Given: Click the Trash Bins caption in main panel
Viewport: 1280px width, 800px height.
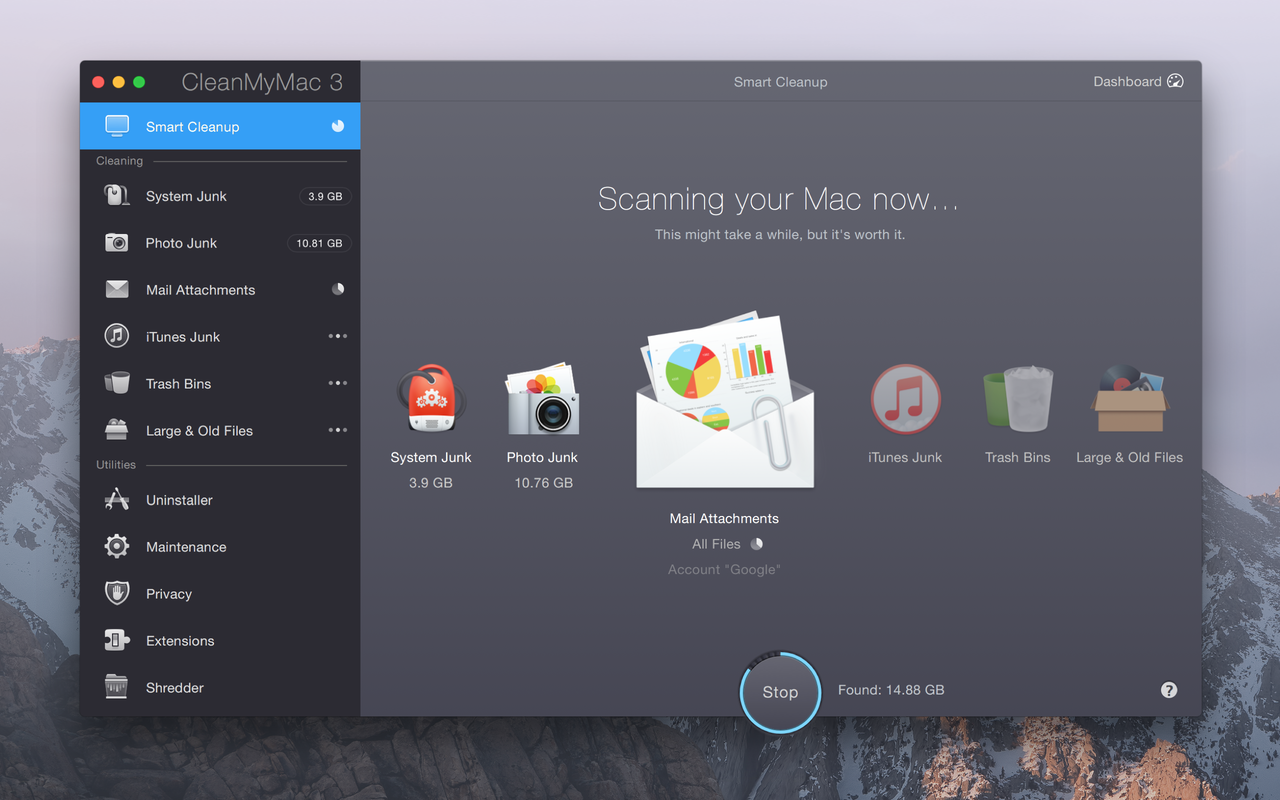Looking at the screenshot, I should click(1018, 457).
